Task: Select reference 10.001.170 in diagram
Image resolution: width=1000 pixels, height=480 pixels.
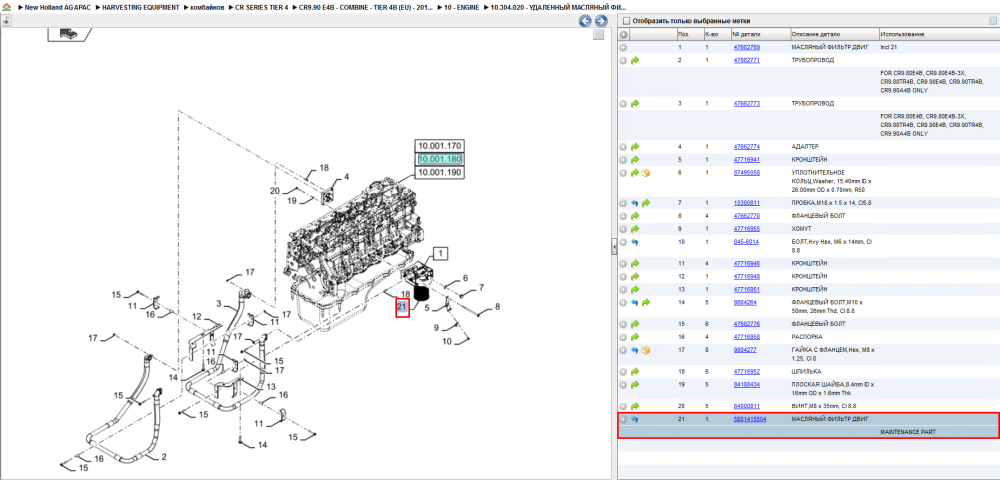Action: pos(439,145)
